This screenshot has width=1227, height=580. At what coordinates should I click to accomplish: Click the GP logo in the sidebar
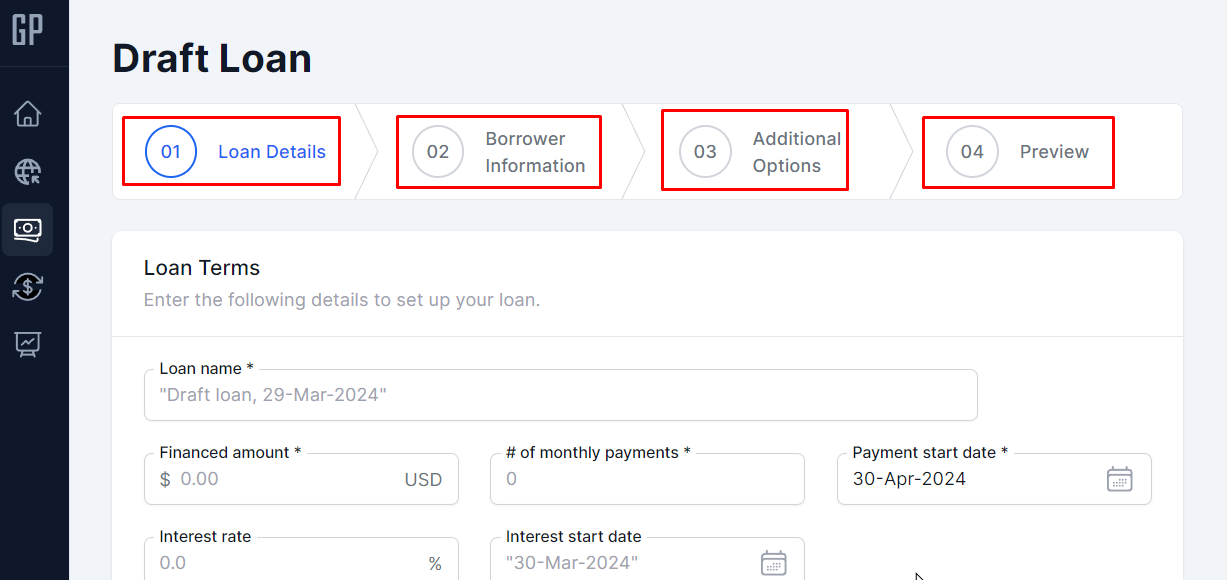coord(27,31)
